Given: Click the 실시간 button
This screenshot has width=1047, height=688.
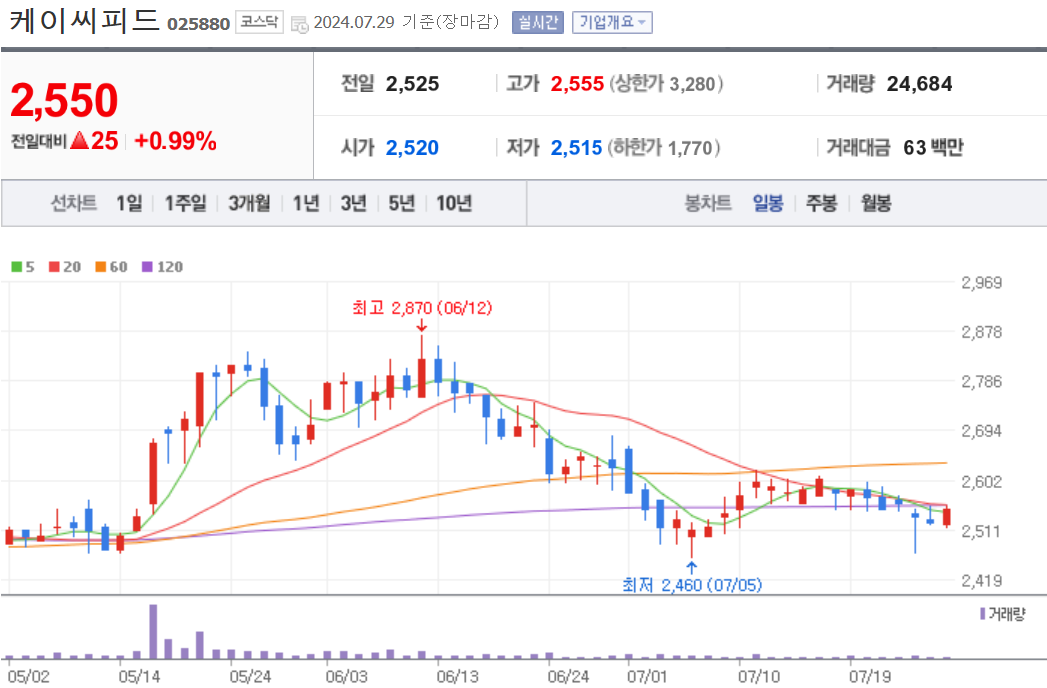Looking at the screenshot, I should coord(538,23).
